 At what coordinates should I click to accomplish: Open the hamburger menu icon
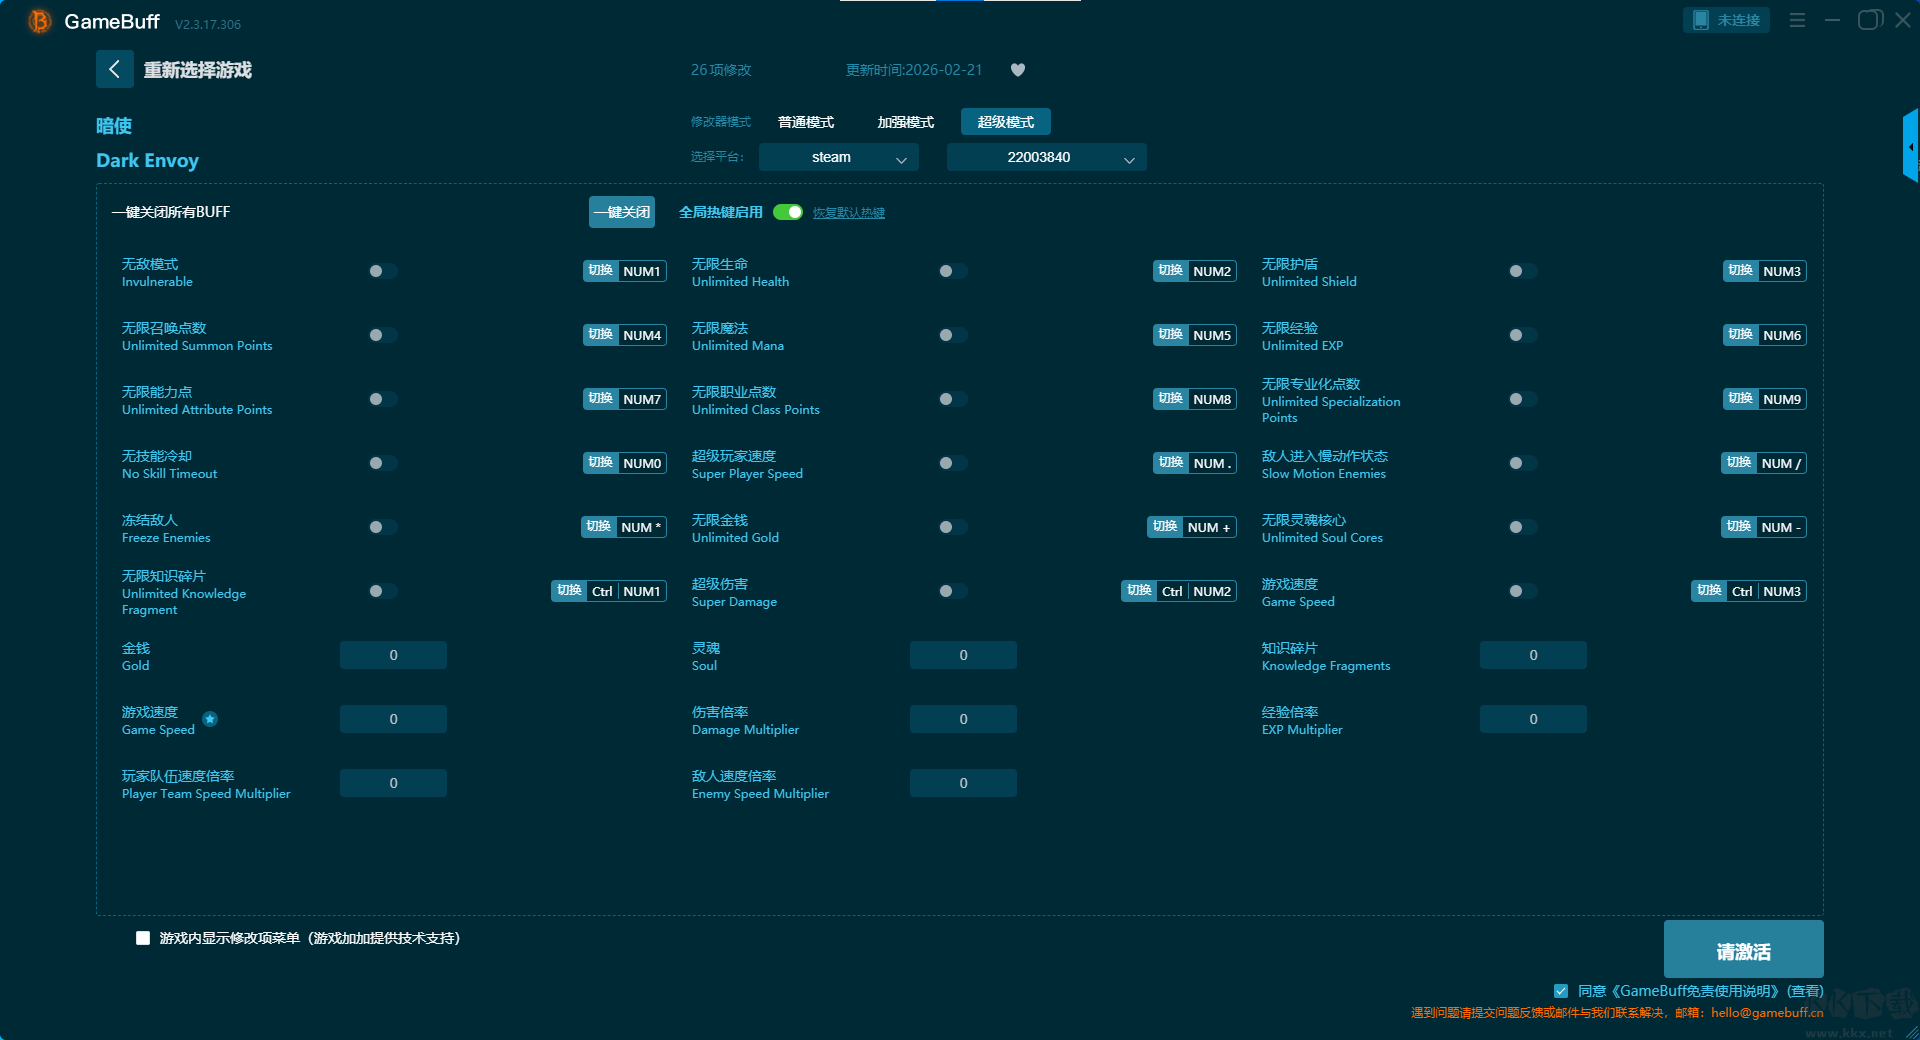tap(1797, 20)
